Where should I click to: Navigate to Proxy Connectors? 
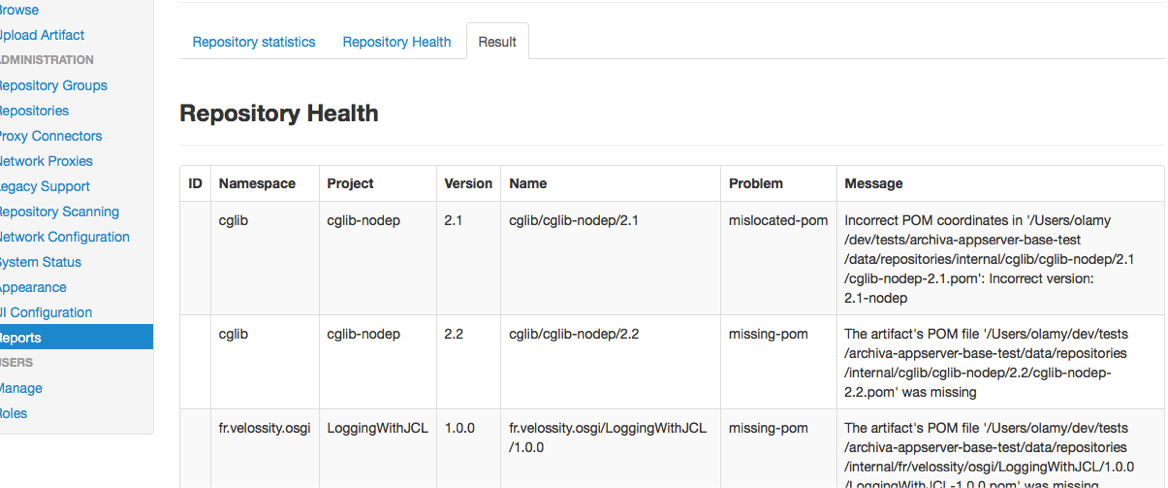tap(50, 136)
